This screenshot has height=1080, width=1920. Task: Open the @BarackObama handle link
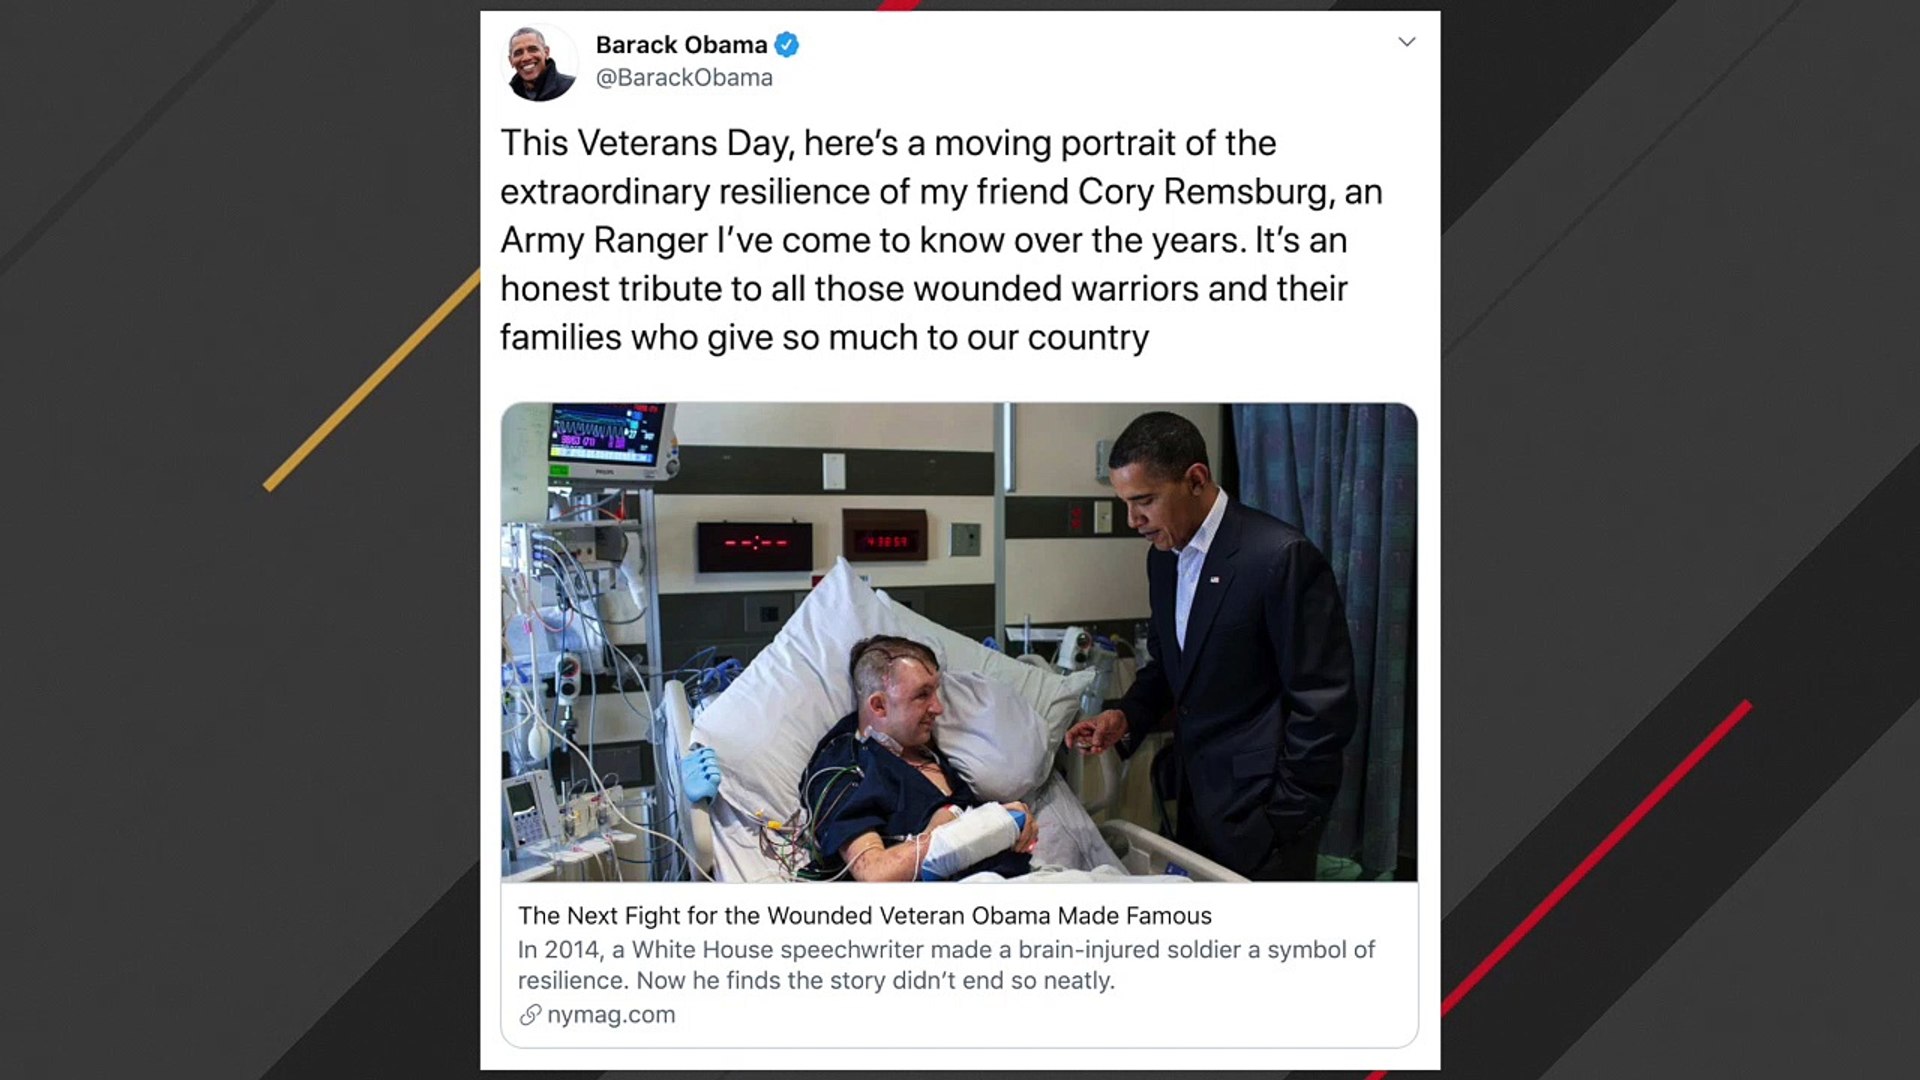pos(684,78)
